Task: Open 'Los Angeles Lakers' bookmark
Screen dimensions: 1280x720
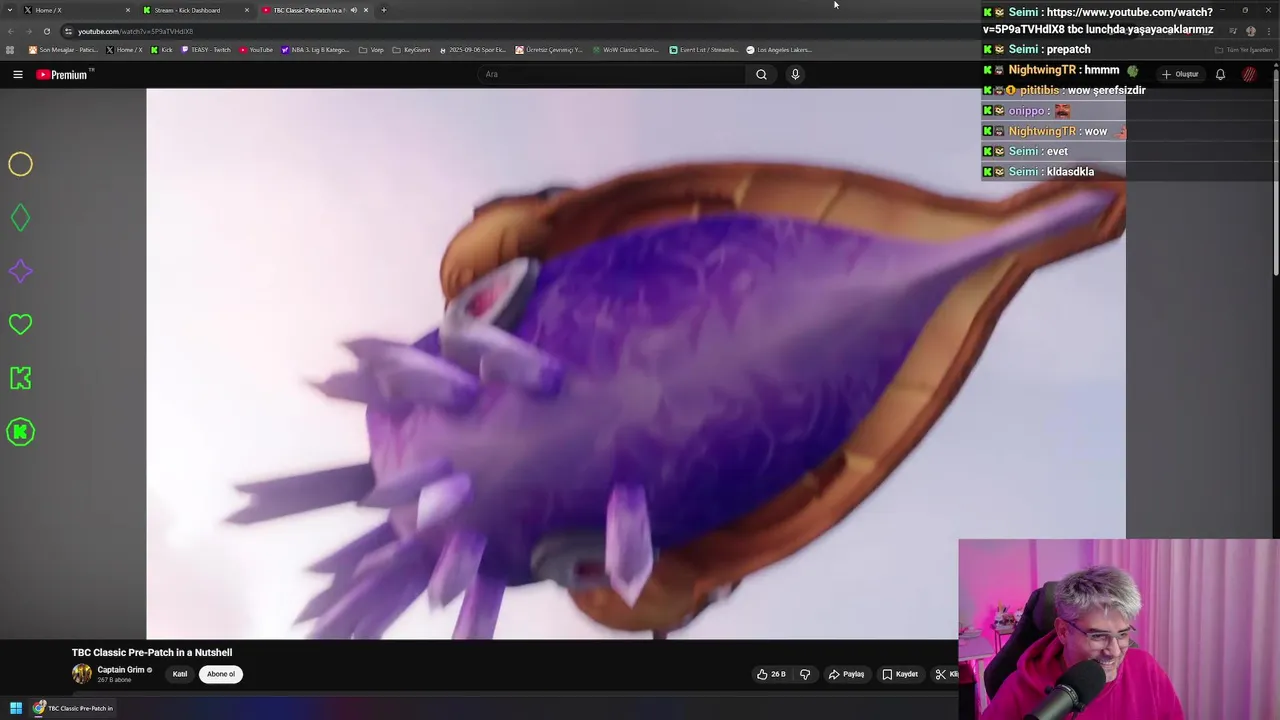Action: (x=779, y=50)
